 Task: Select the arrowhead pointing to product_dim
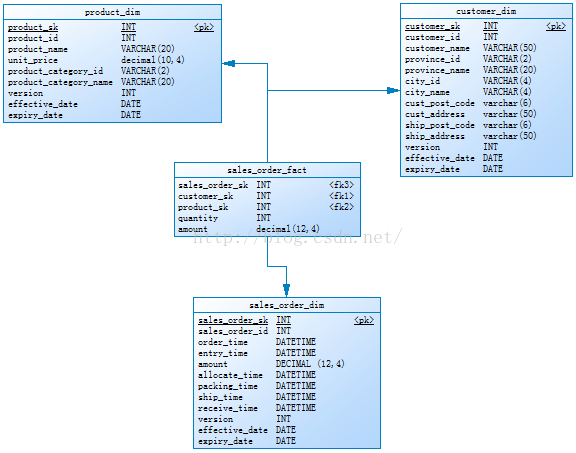pos(229,64)
